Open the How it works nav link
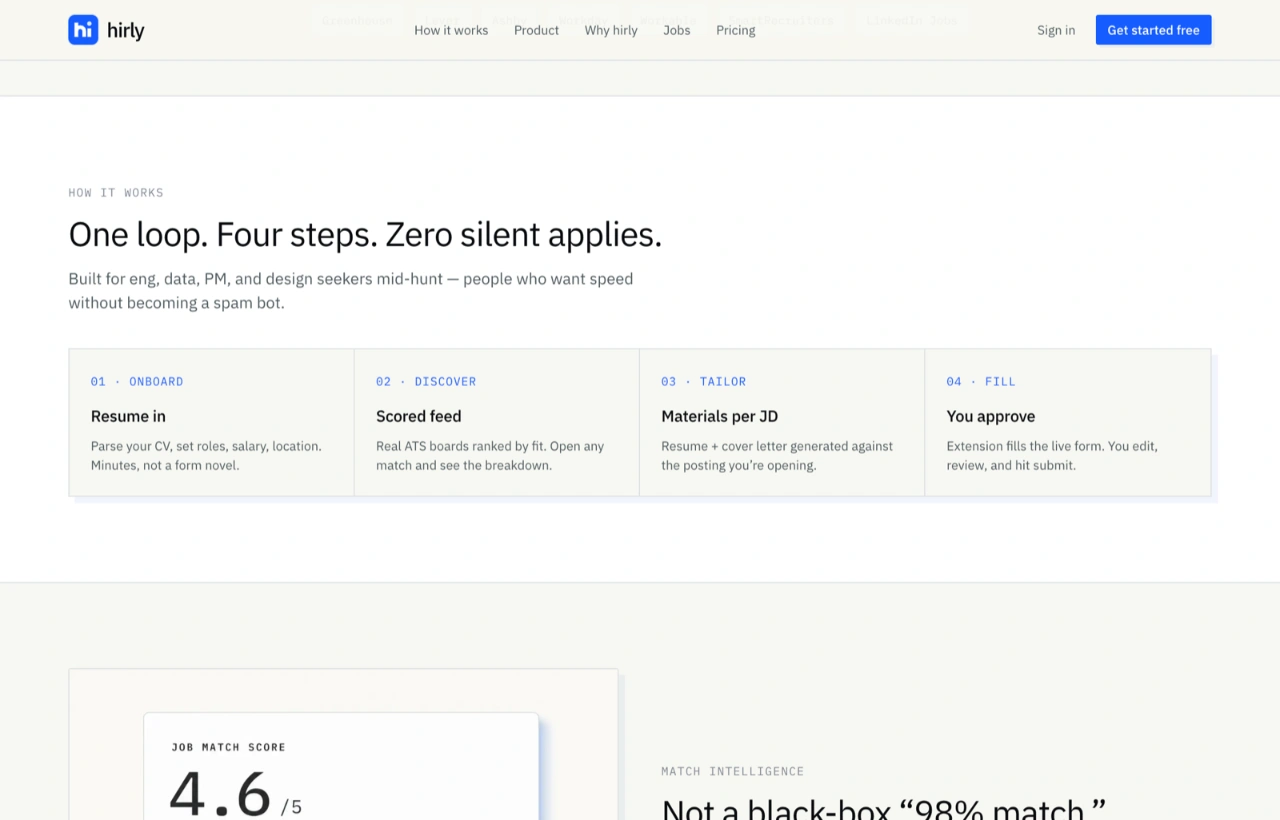This screenshot has height=820, width=1280. (x=451, y=30)
